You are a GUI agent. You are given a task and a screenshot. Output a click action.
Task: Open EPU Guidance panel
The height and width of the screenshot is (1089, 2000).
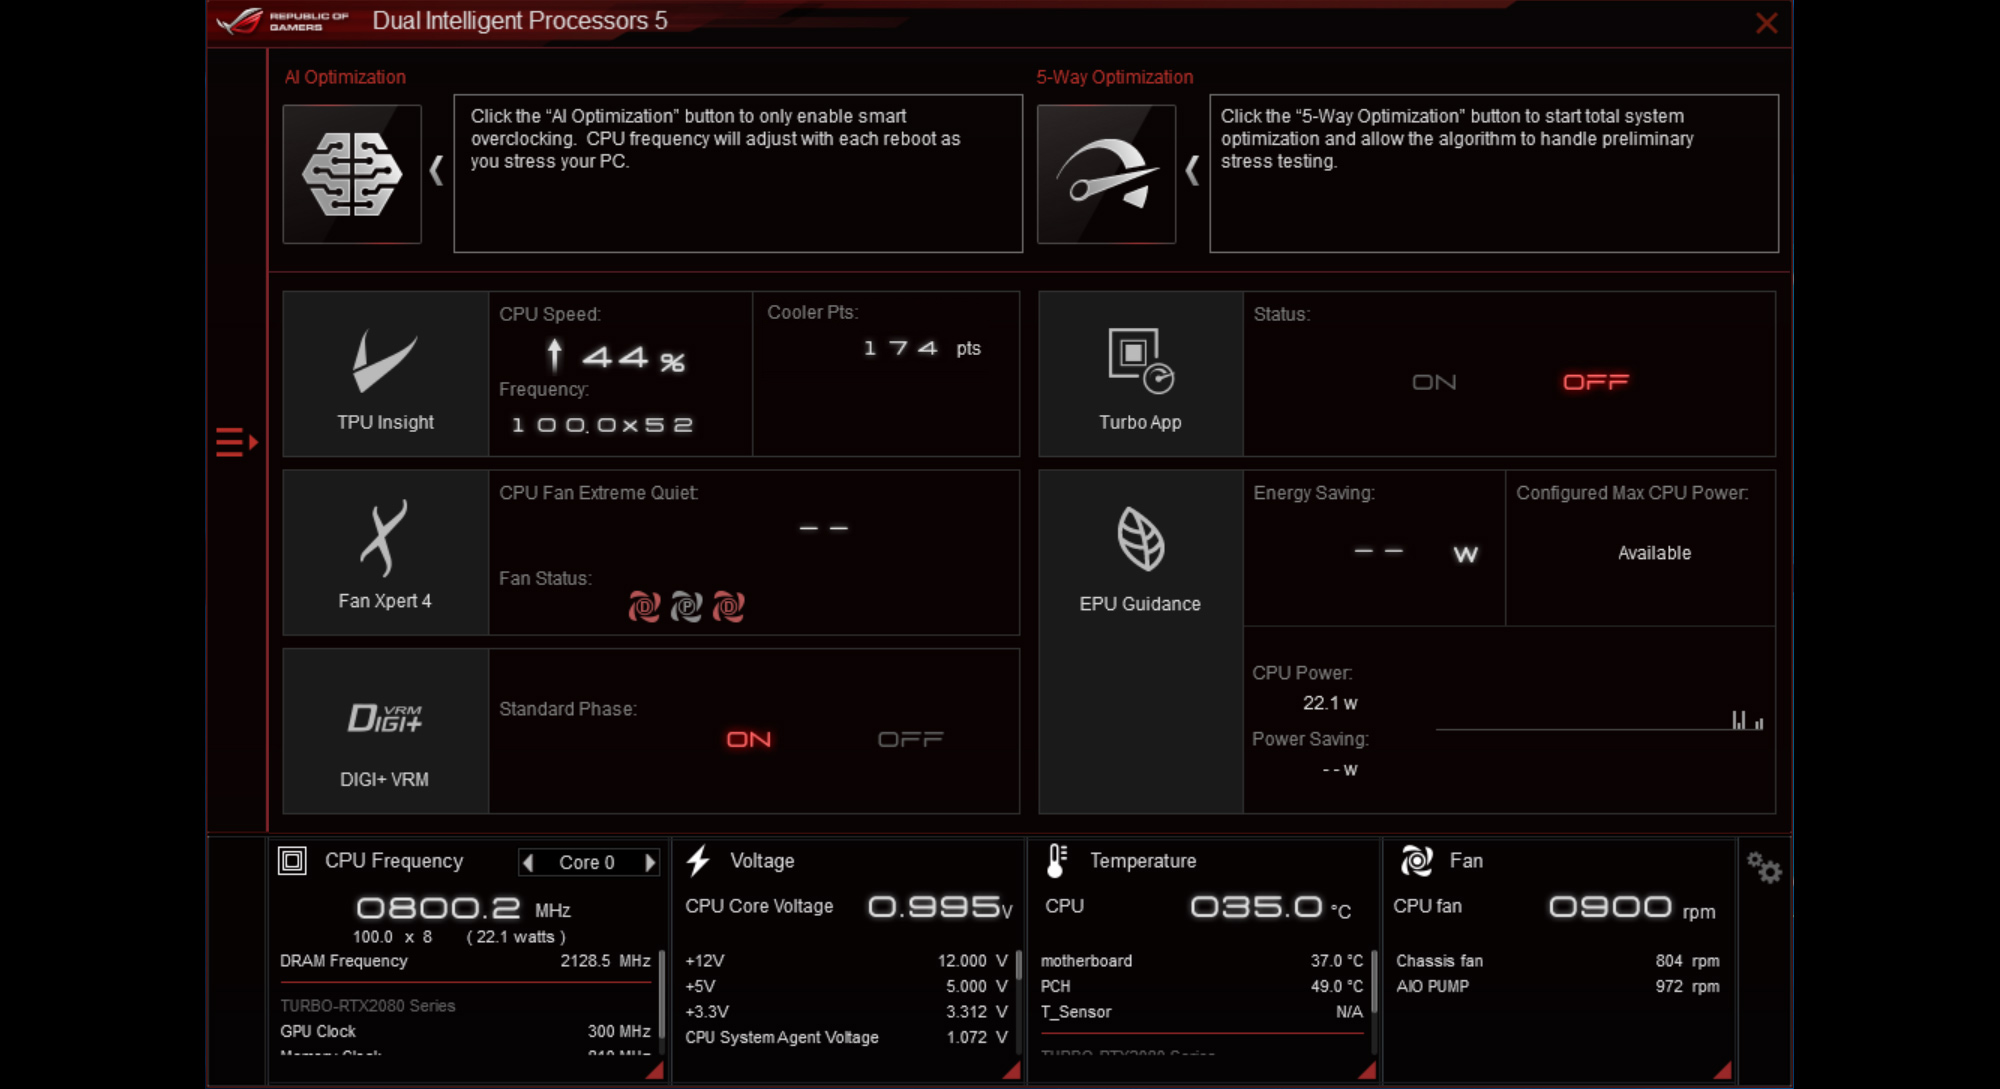click(x=1140, y=642)
